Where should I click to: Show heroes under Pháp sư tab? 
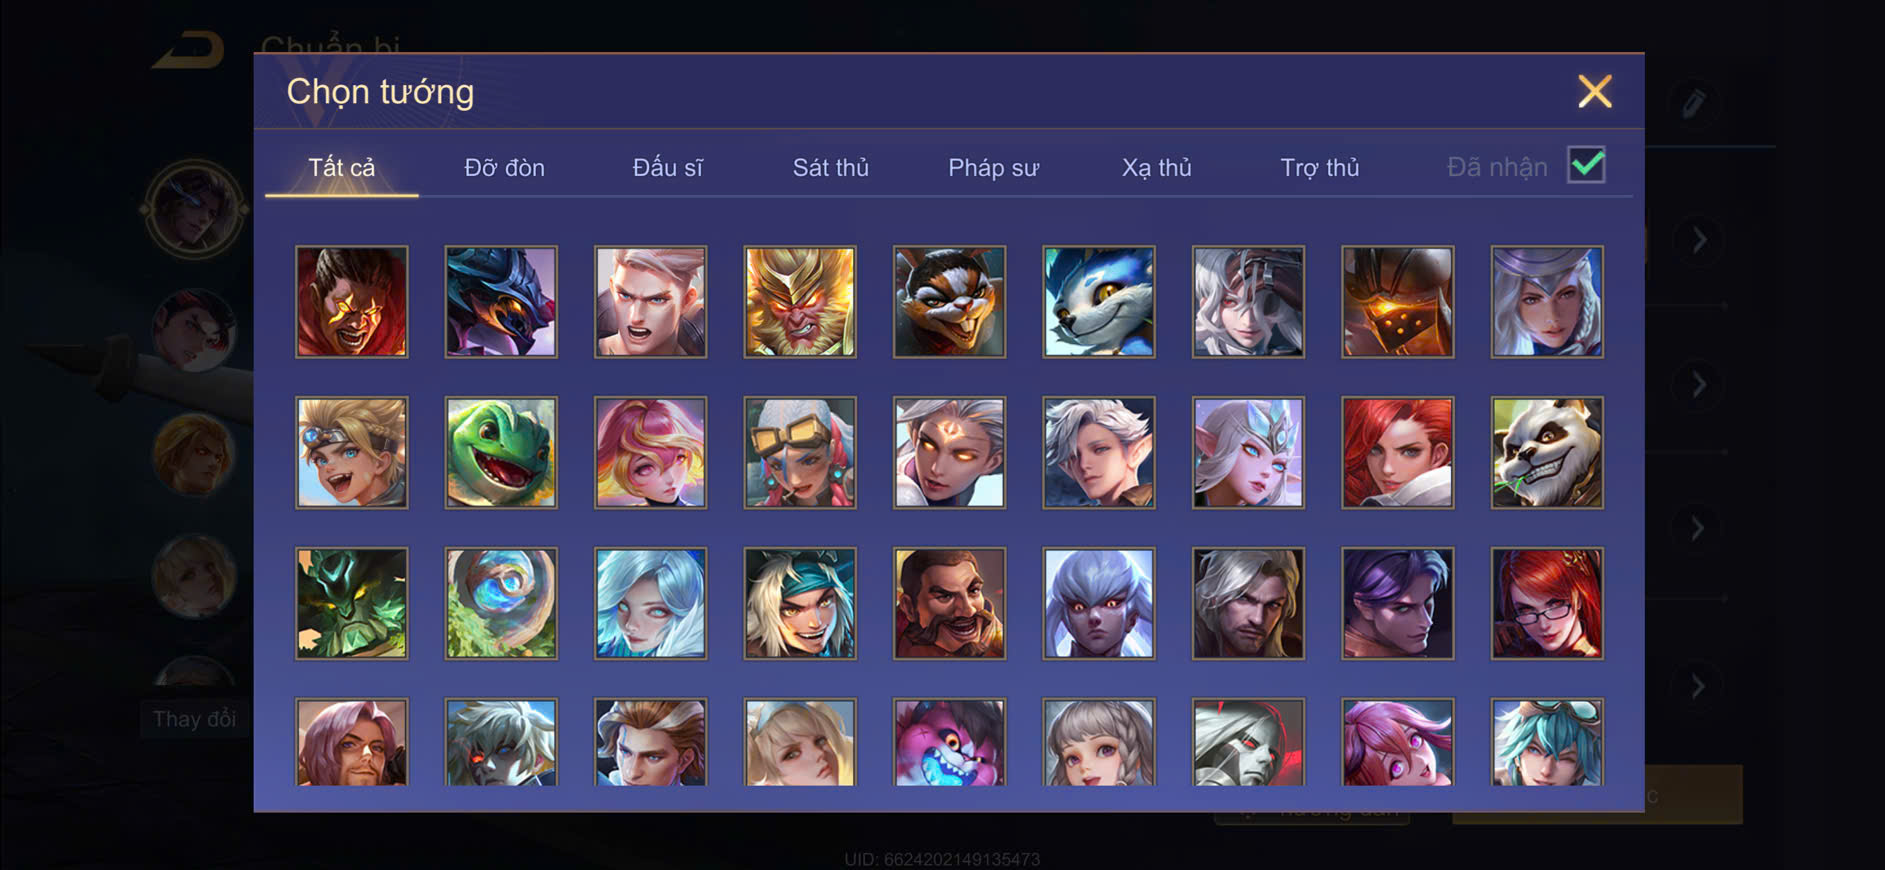(993, 168)
